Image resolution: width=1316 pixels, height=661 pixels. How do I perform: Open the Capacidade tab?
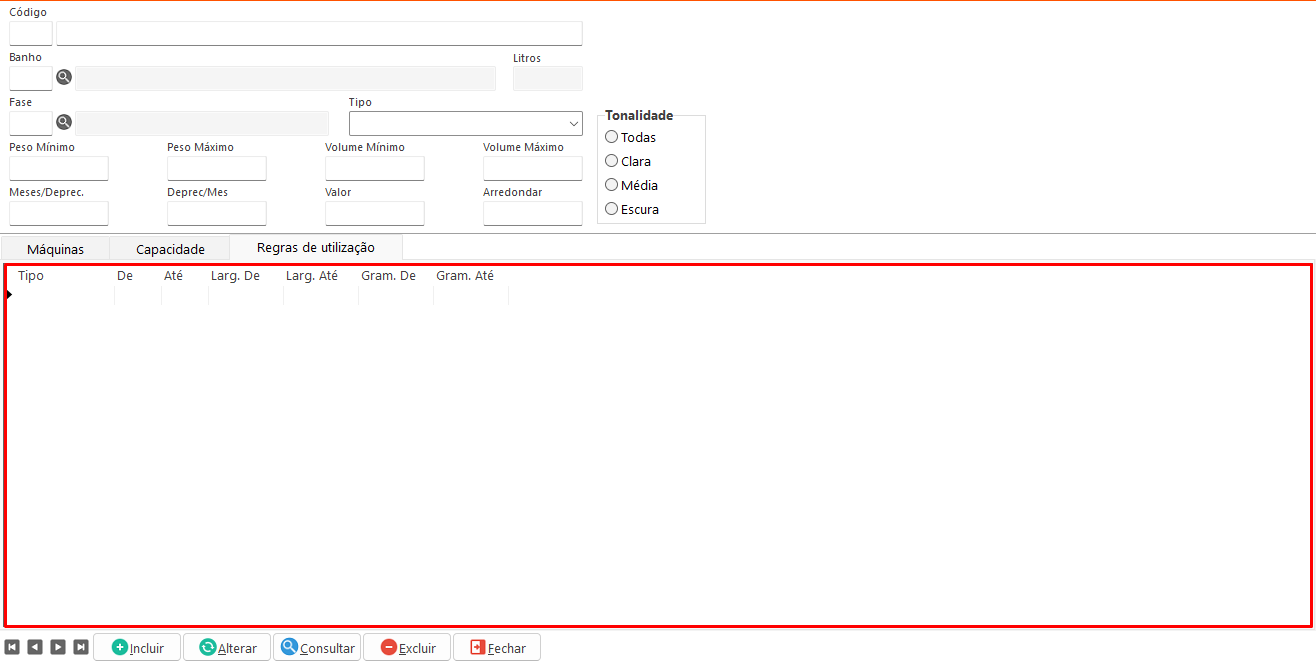(170, 249)
